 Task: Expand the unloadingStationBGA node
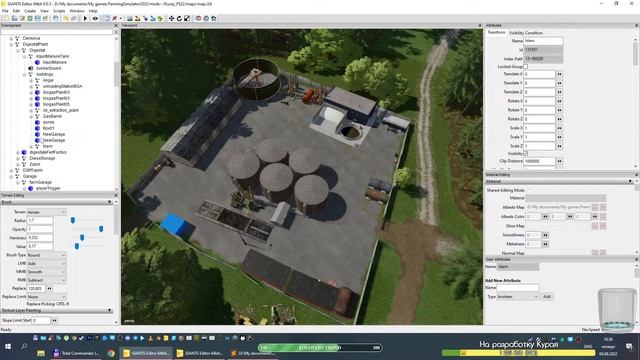click(x=31, y=86)
